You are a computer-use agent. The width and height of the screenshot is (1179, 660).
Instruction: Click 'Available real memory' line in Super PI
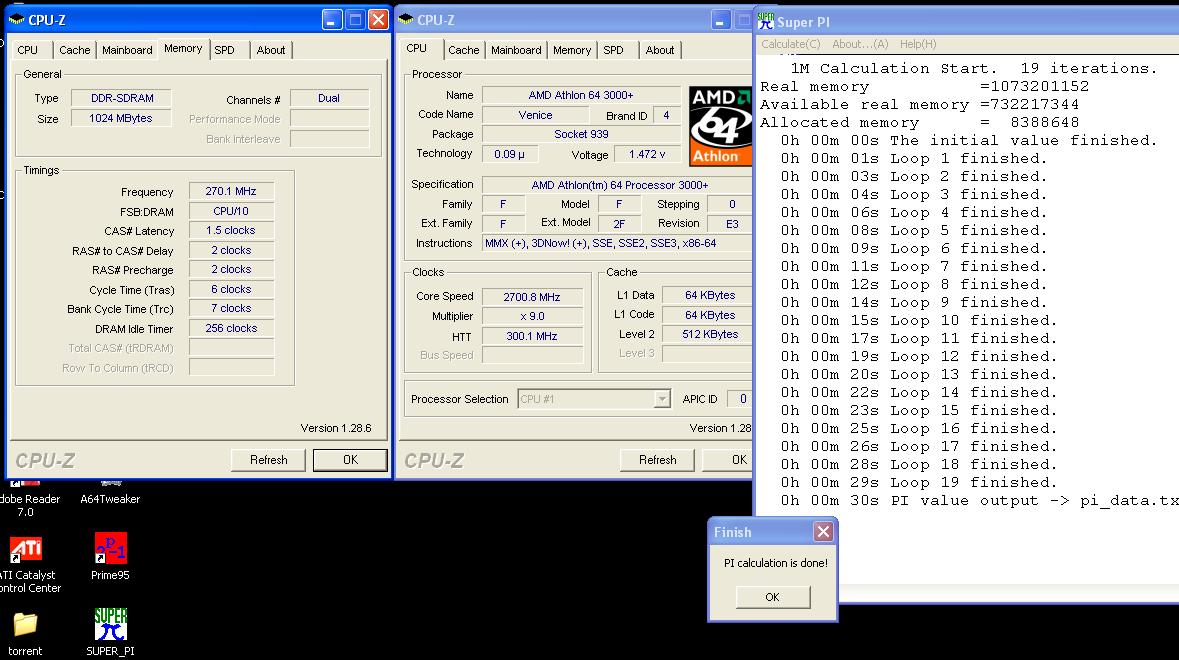pyautogui.click(x=920, y=104)
